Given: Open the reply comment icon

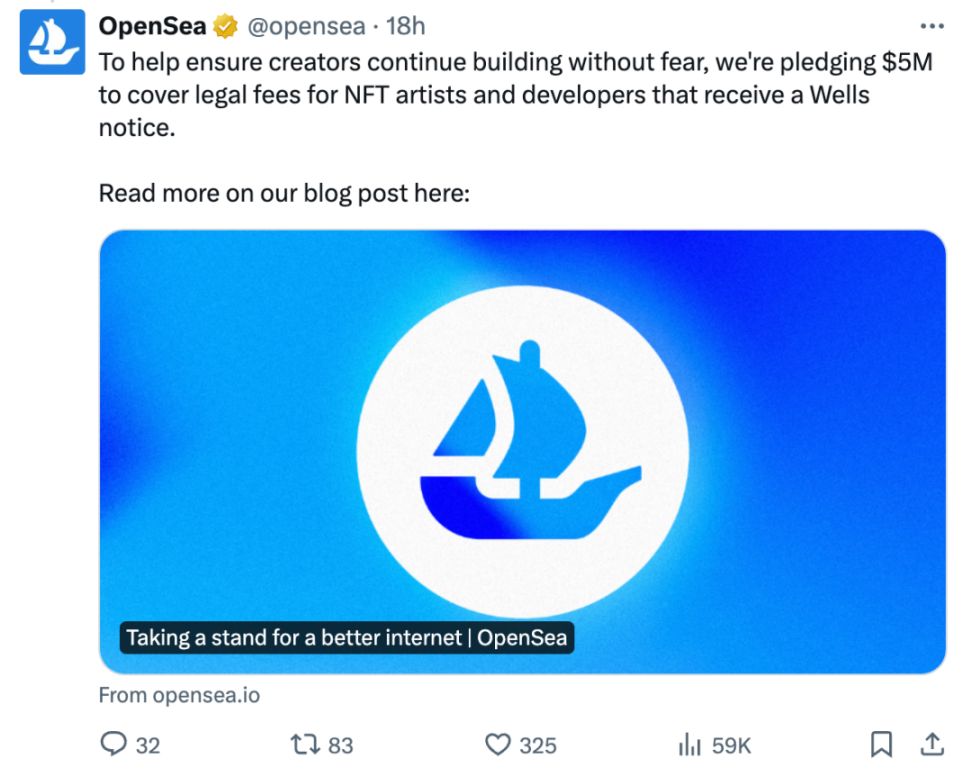Looking at the screenshot, I should (x=115, y=744).
